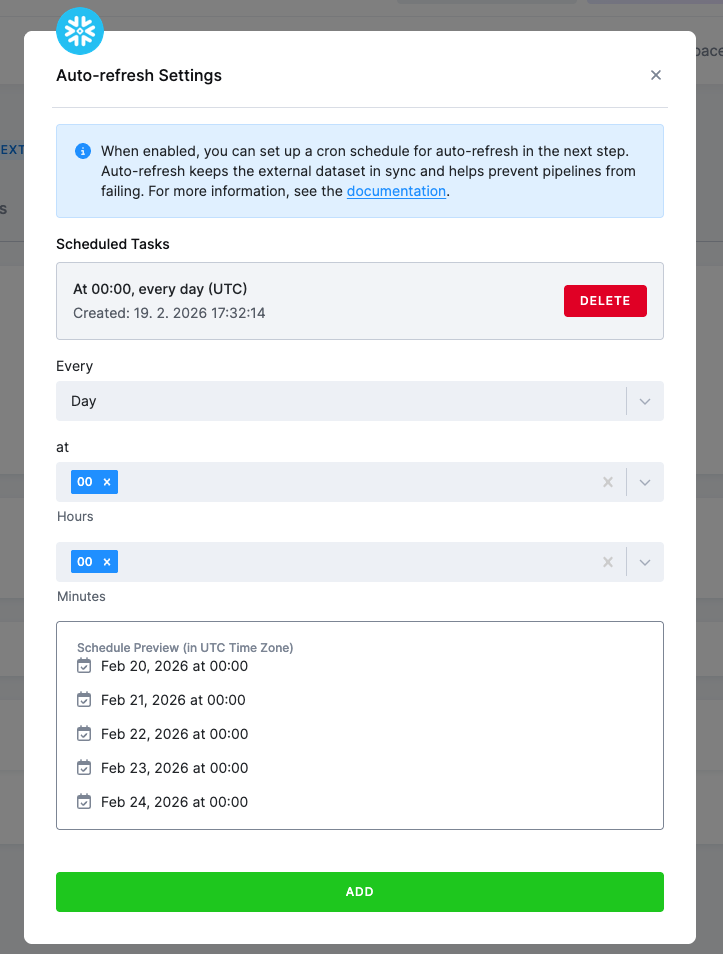Click the calendar icon beside Feb 23, 2026
The width and height of the screenshot is (723, 954).
click(84, 768)
